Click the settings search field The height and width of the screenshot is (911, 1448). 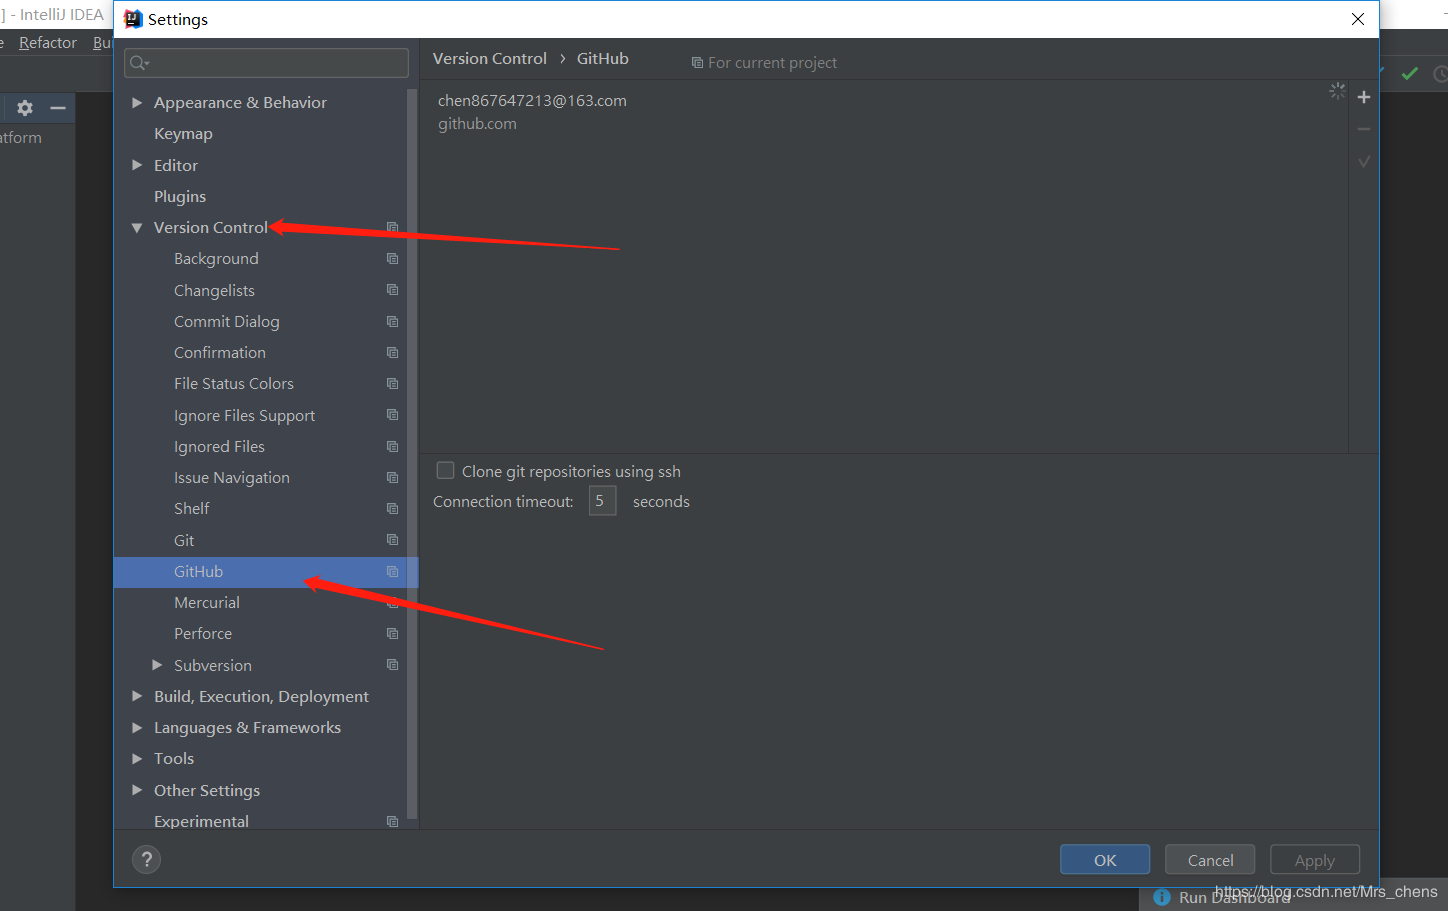point(266,63)
